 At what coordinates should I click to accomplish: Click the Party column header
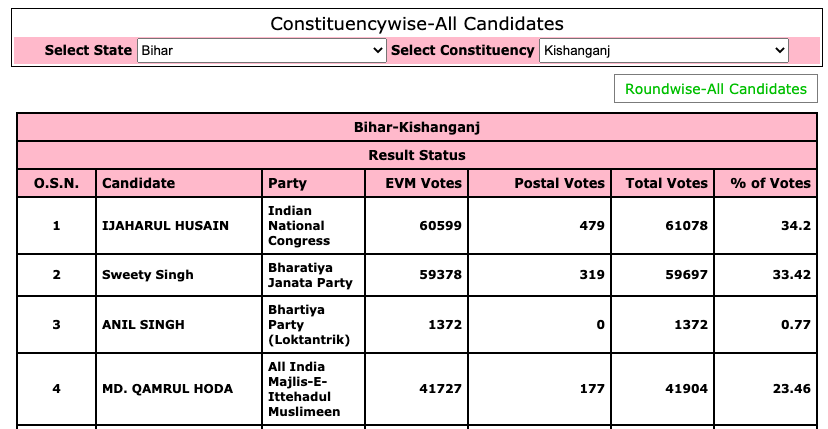click(288, 183)
